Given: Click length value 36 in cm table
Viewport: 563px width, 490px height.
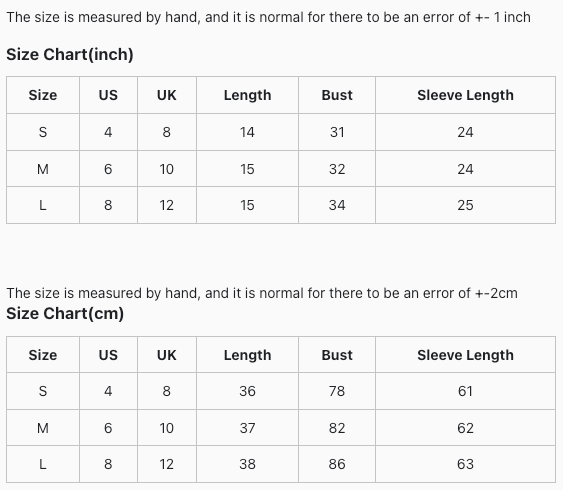Looking at the screenshot, I should [247, 391].
